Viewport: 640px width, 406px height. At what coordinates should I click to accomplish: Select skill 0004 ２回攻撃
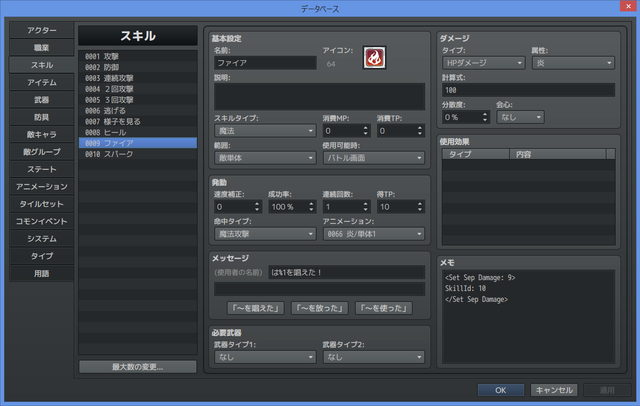click(x=138, y=89)
